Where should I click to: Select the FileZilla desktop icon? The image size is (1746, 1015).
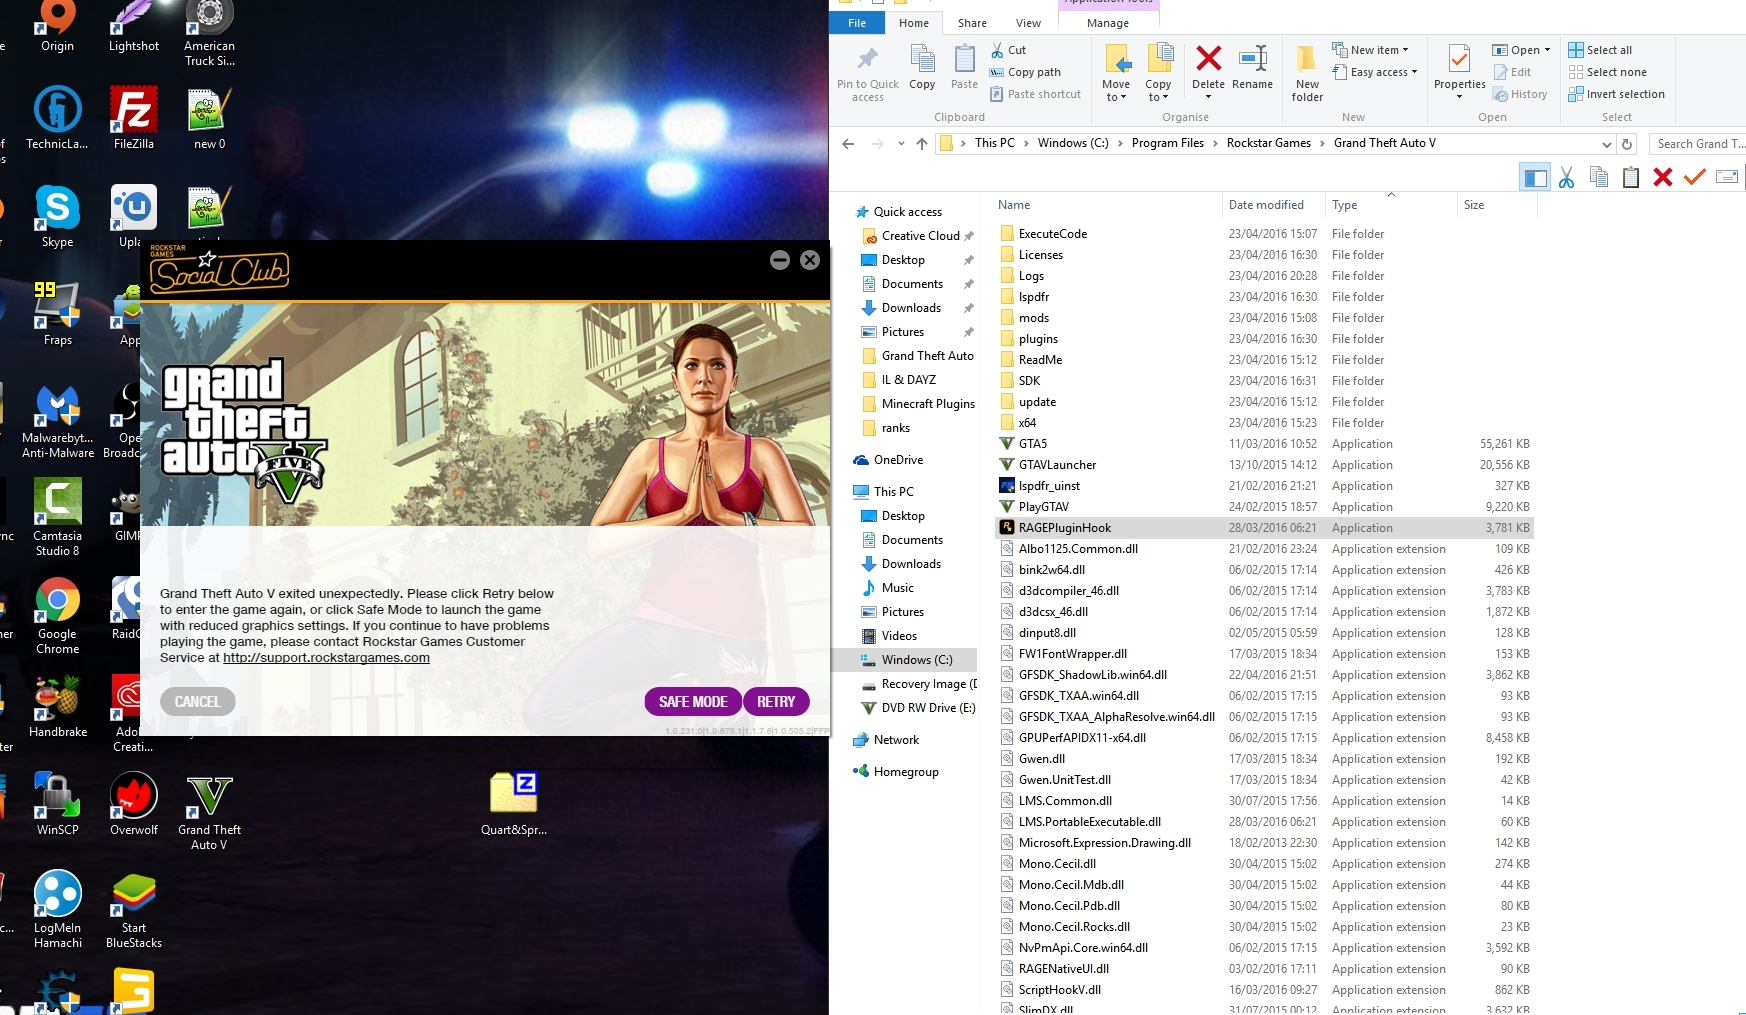134,118
